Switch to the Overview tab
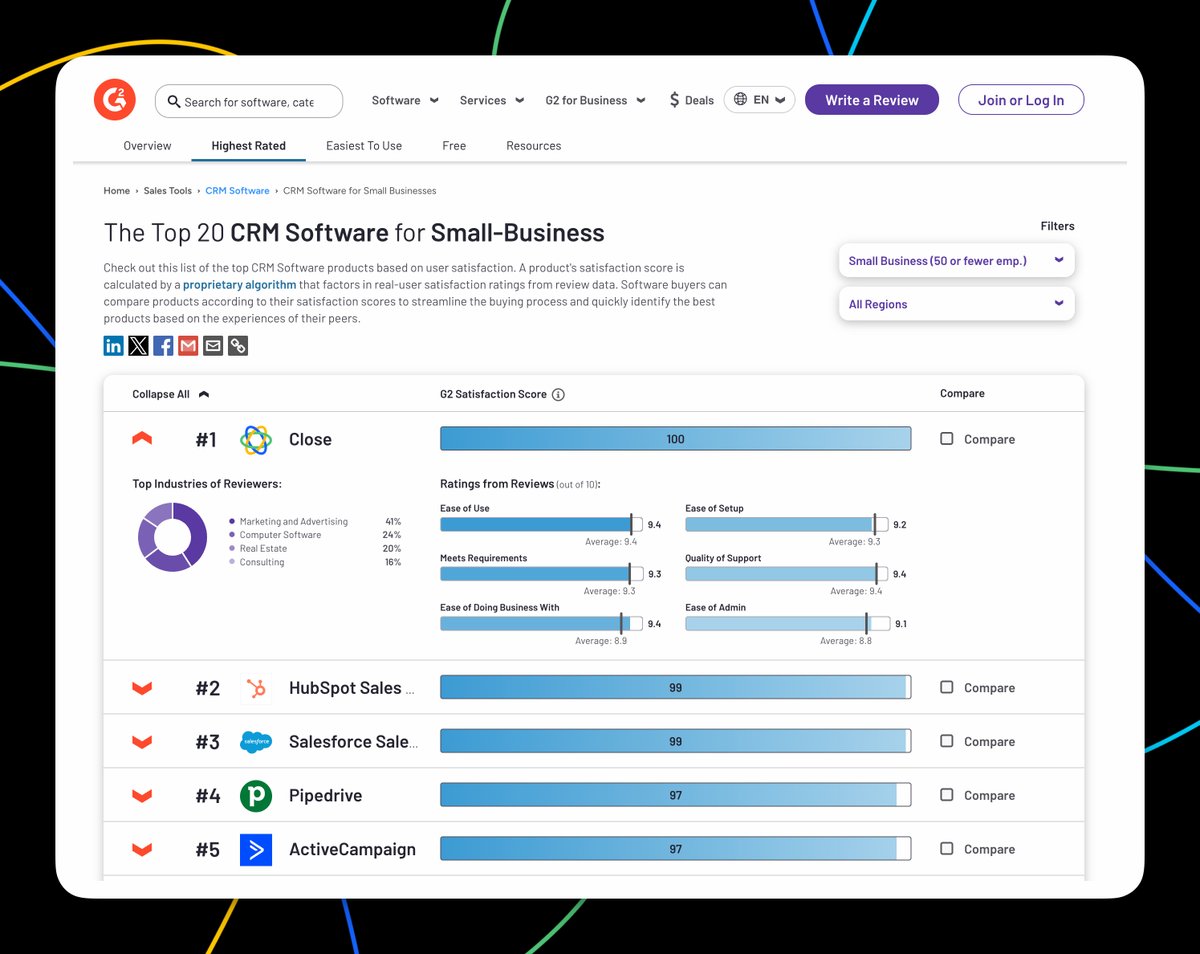Screen dimensions: 1200x954 click(x=147, y=146)
